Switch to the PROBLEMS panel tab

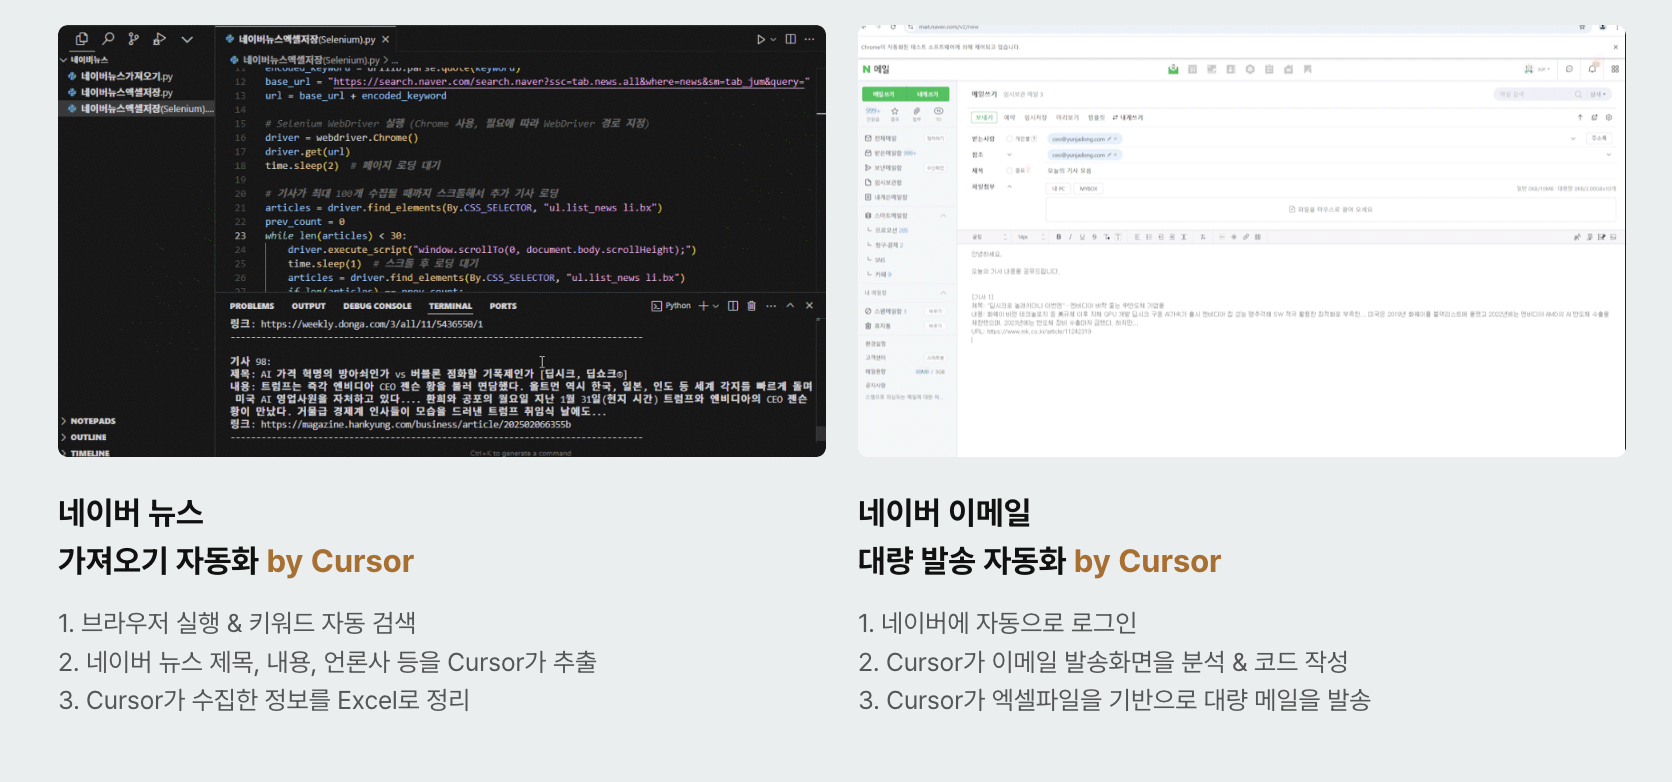(x=252, y=306)
